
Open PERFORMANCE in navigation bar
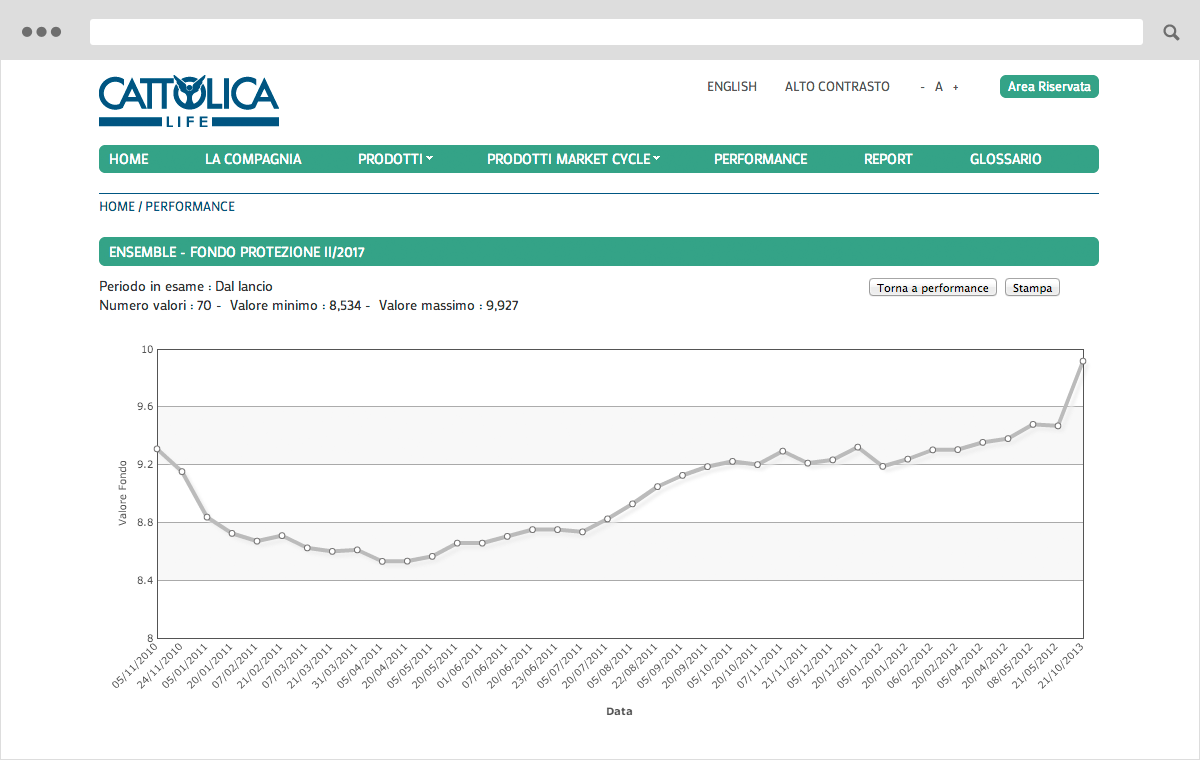[x=761, y=159]
